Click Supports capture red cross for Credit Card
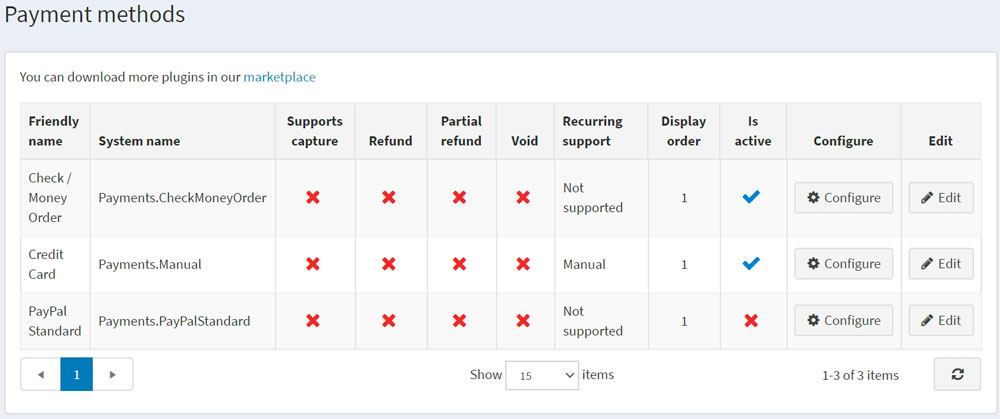The height and width of the screenshot is (419, 1000). pyautogui.click(x=313, y=264)
